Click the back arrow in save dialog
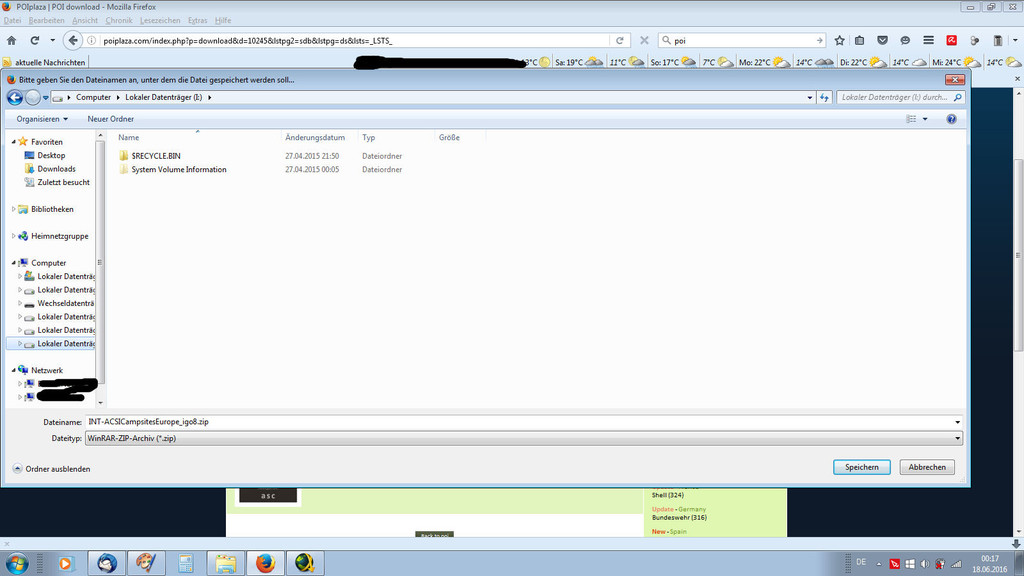1024x576 pixels. coord(14,97)
